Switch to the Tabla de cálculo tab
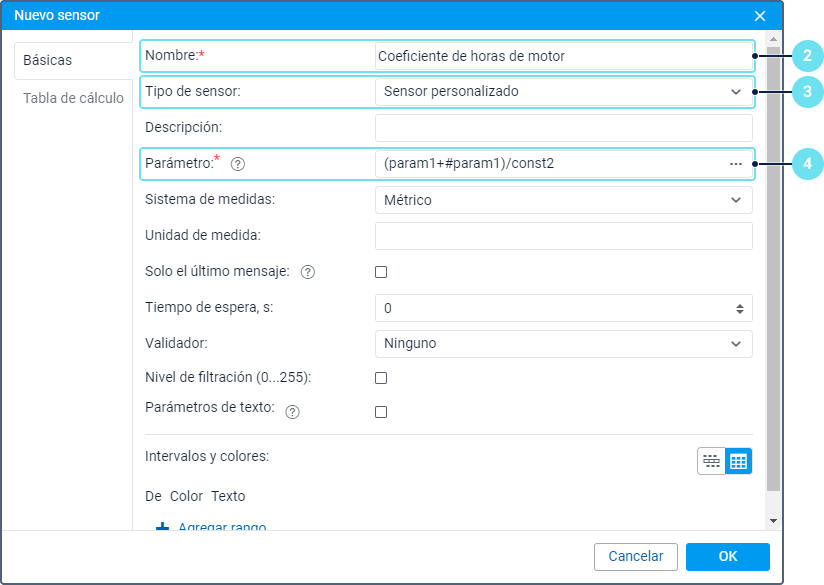The width and height of the screenshot is (824, 585). click(x=73, y=98)
